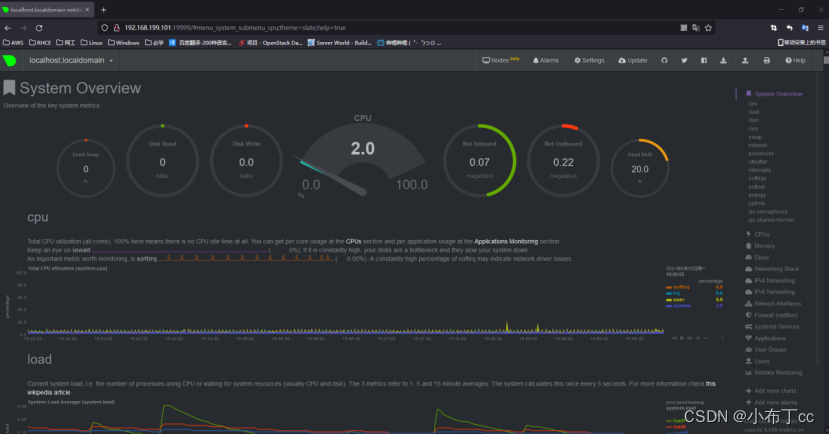
Task: Open Users sidebar section
Action: click(x=757, y=361)
